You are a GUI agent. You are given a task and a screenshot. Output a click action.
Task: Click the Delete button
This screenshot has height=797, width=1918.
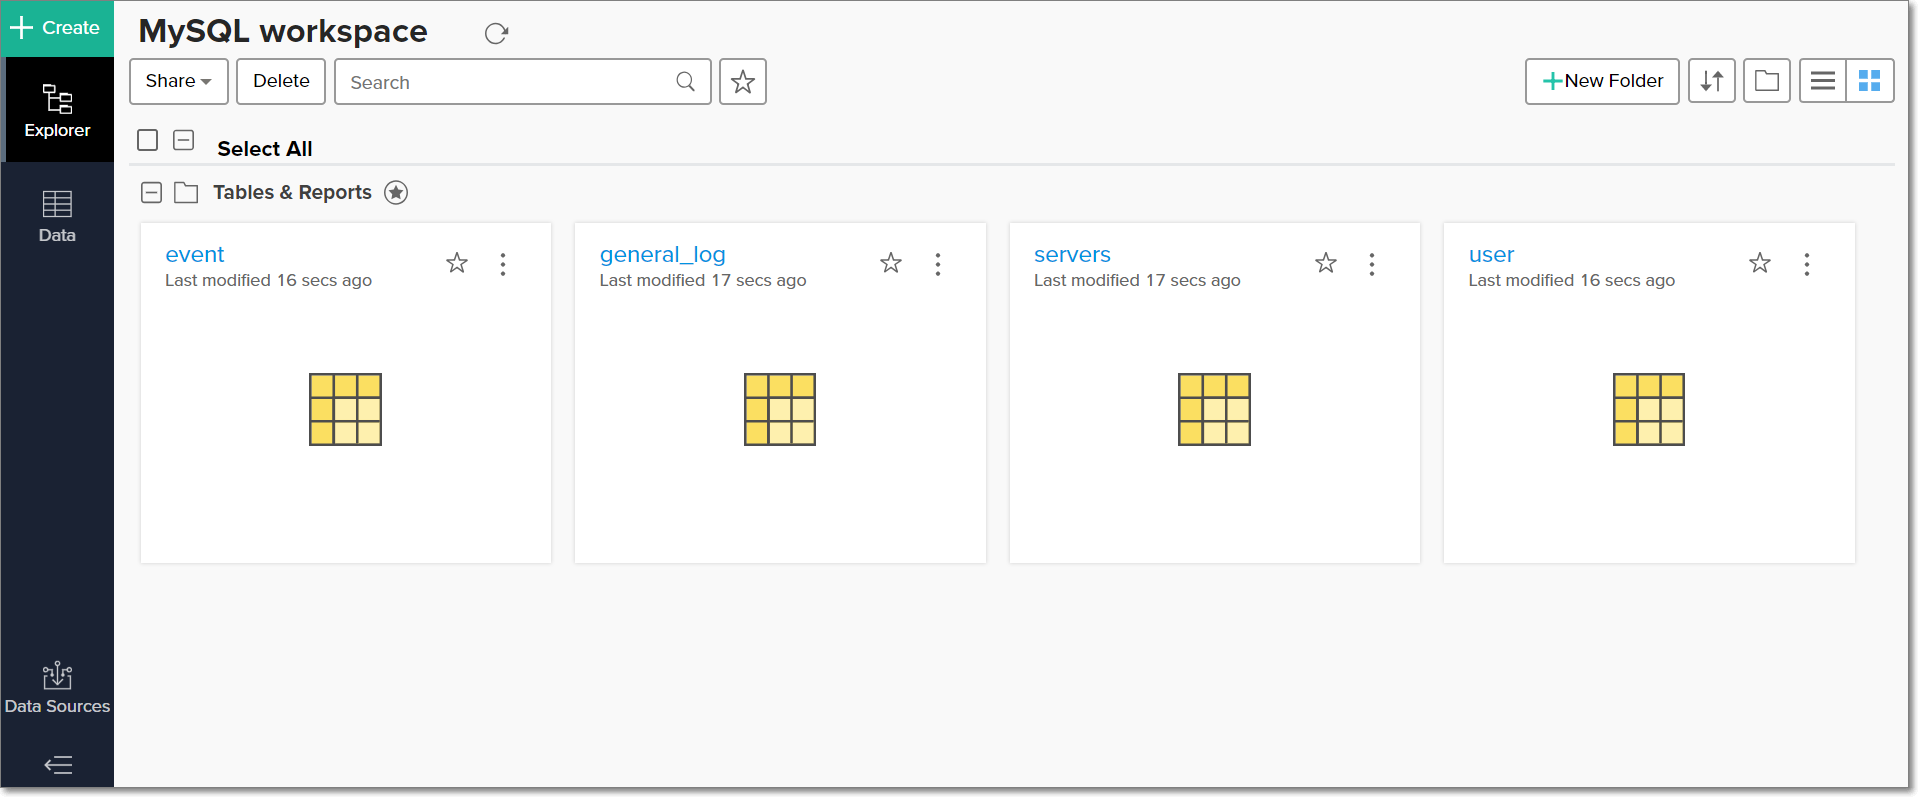click(x=281, y=81)
